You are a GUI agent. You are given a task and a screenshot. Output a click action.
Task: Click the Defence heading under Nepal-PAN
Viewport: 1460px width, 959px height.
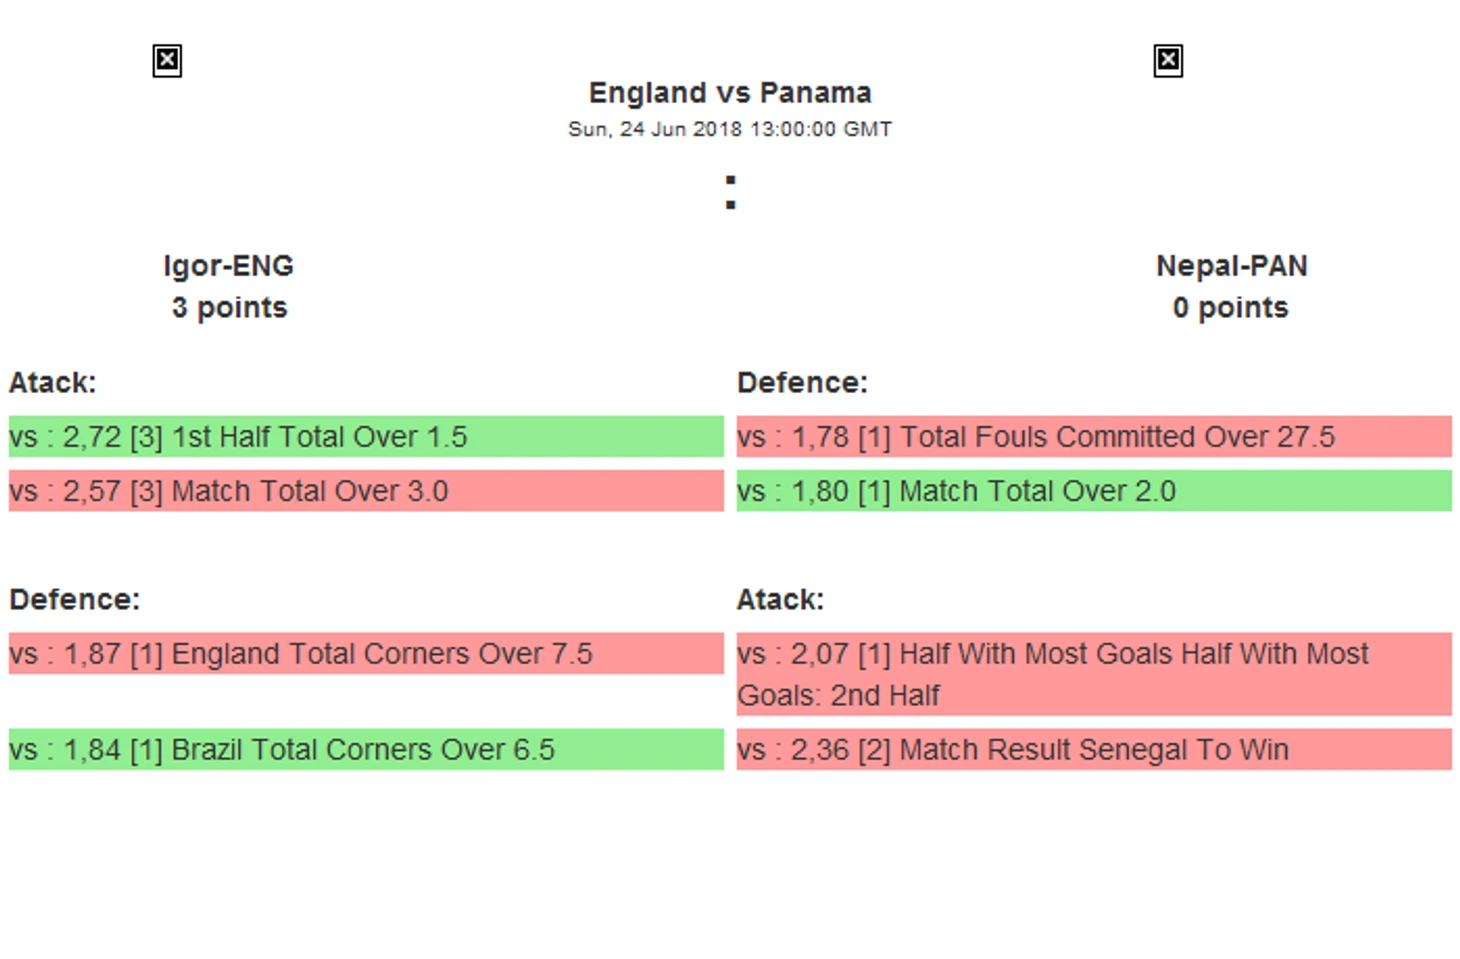(802, 383)
